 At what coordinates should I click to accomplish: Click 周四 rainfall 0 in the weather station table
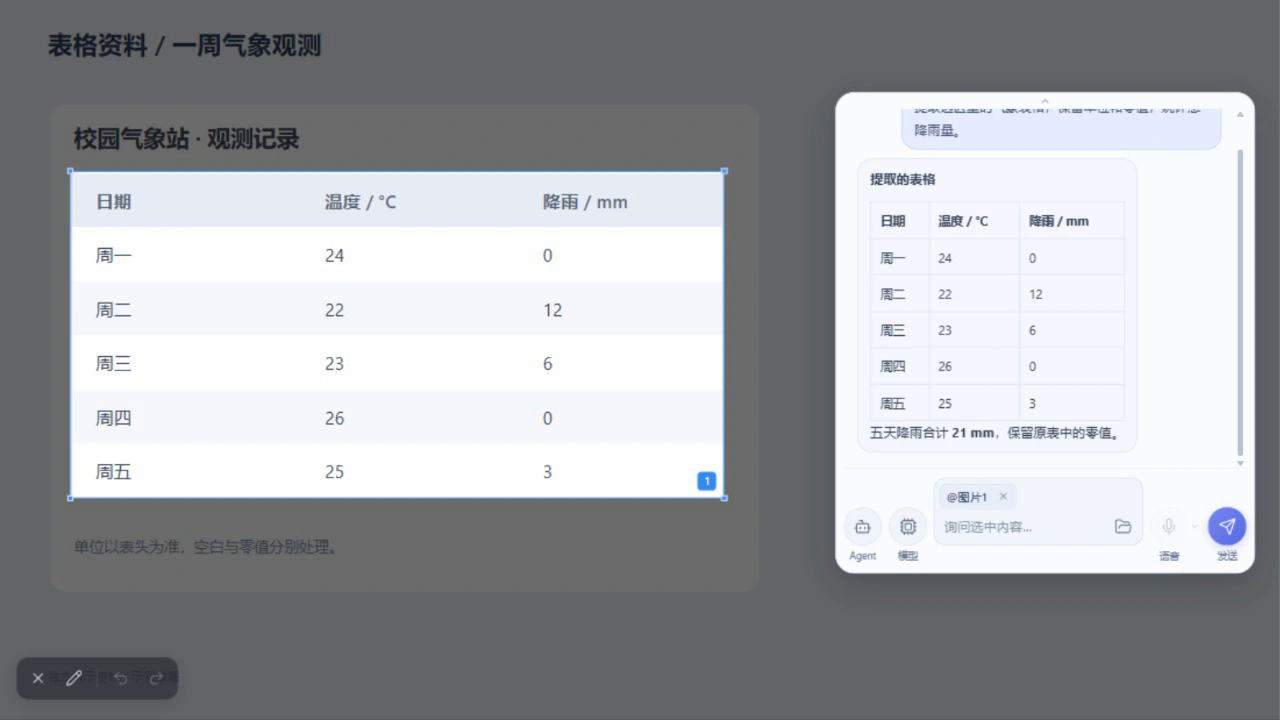click(547, 418)
